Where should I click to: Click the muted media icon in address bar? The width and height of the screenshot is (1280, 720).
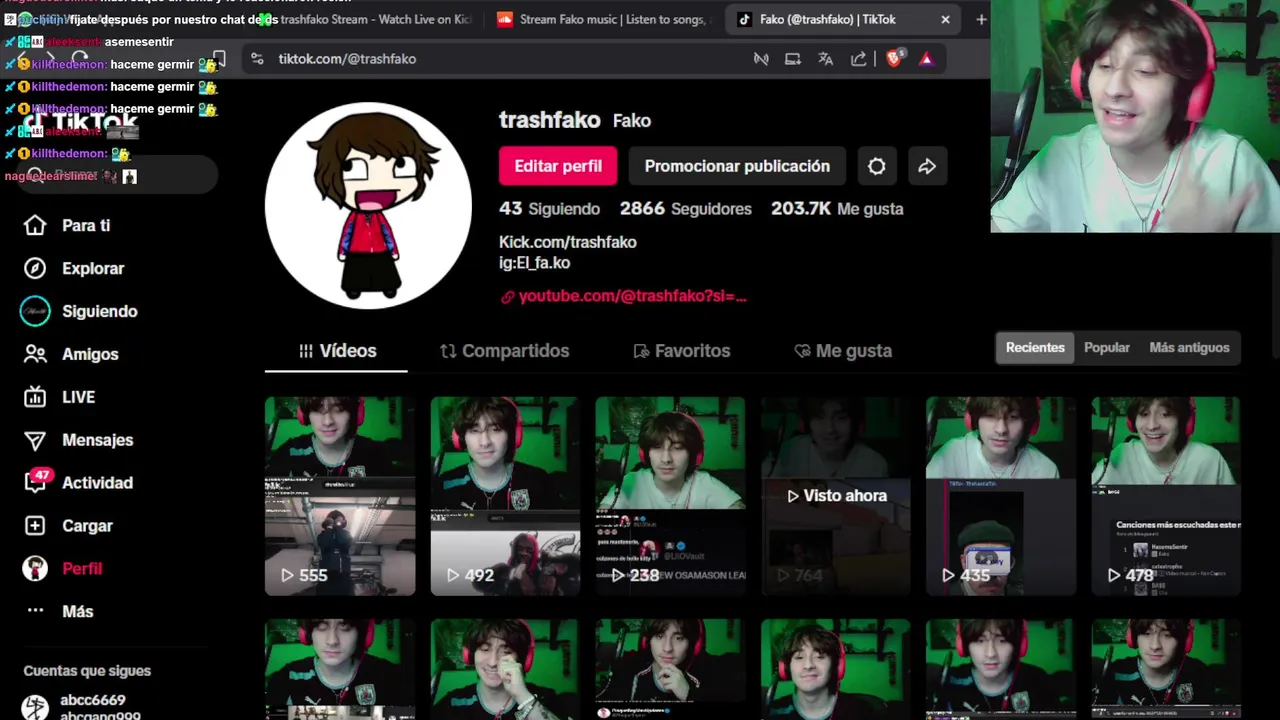pos(761,59)
